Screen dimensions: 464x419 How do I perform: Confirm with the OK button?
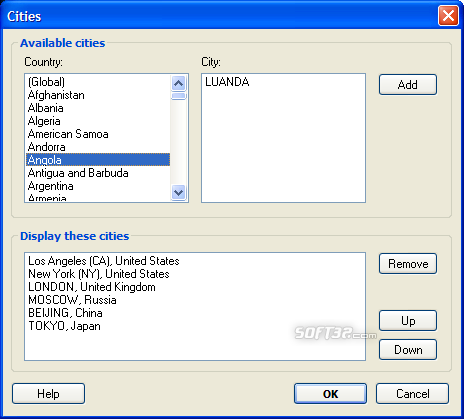(x=330, y=394)
